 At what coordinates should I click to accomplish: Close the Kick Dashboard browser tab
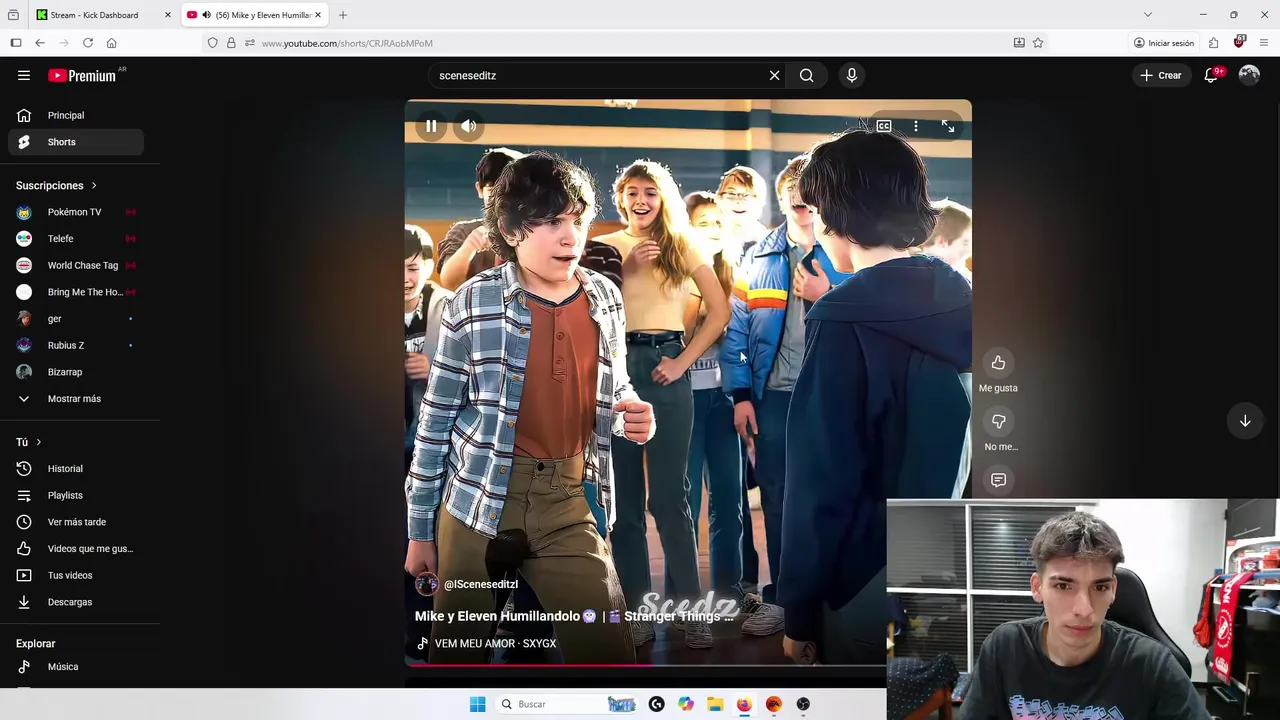[167, 15]
